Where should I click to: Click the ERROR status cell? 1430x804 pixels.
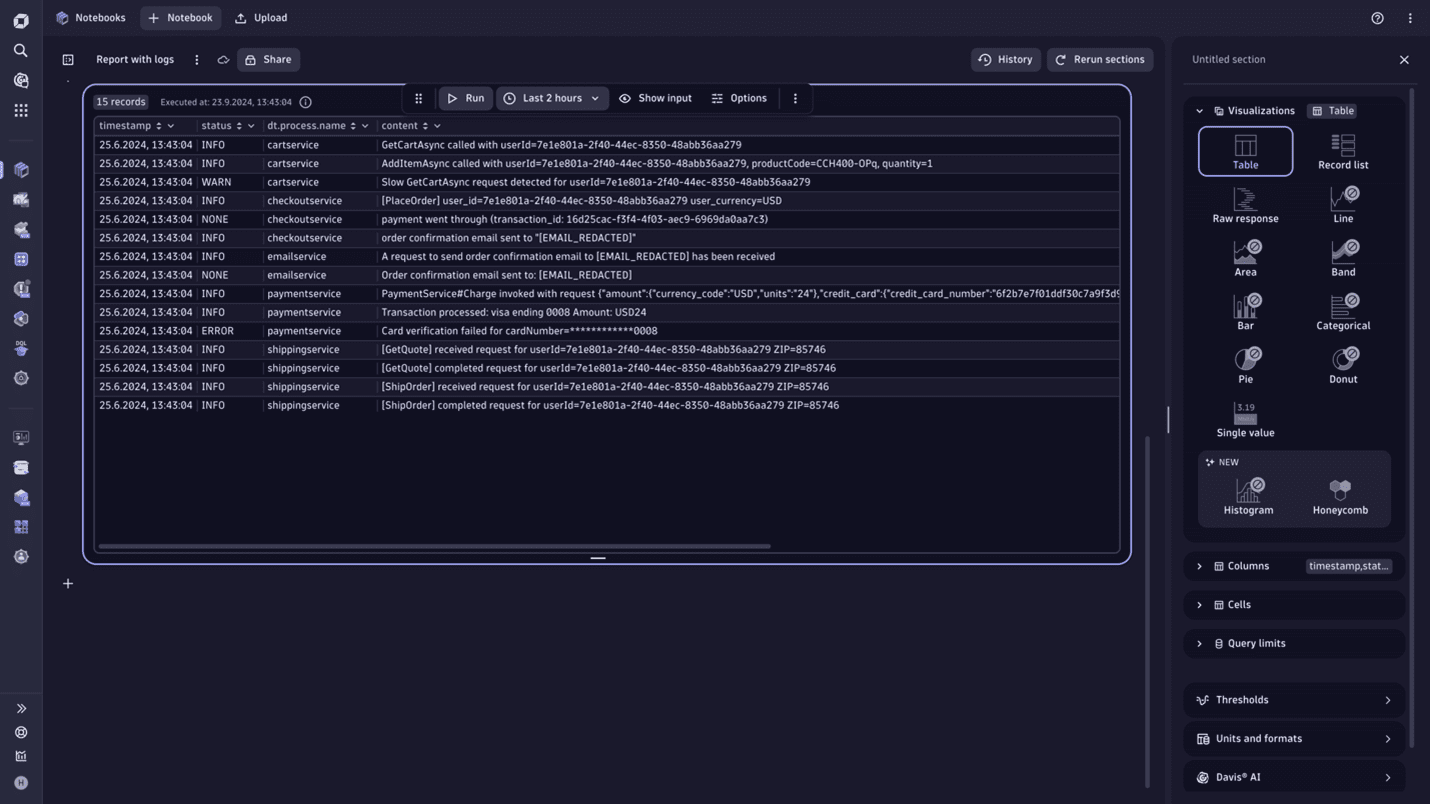217,331
